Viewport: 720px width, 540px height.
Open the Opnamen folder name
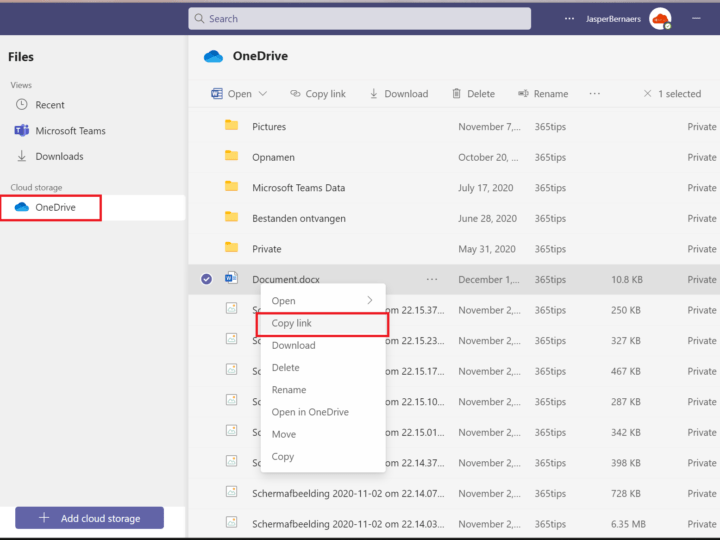[x=273, y=158]
